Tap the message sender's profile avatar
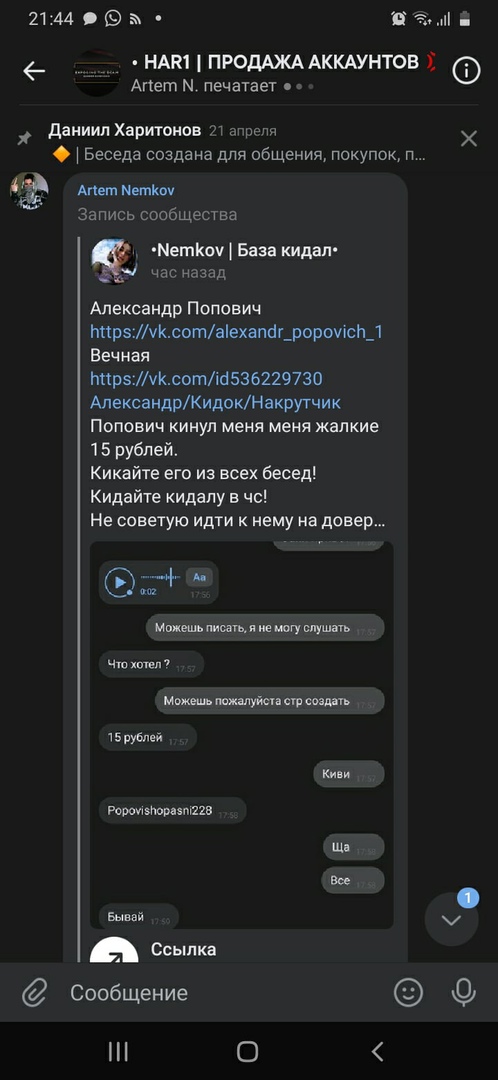 [29, 191]
